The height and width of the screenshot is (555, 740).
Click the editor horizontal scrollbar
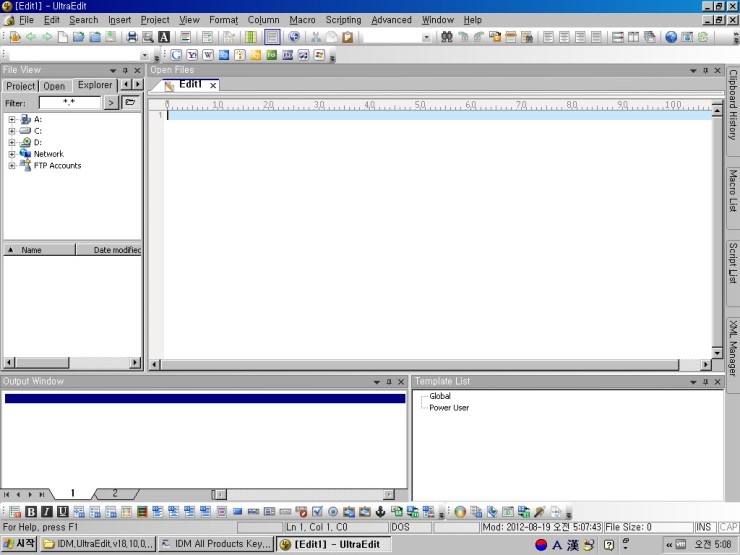point(420,364)
